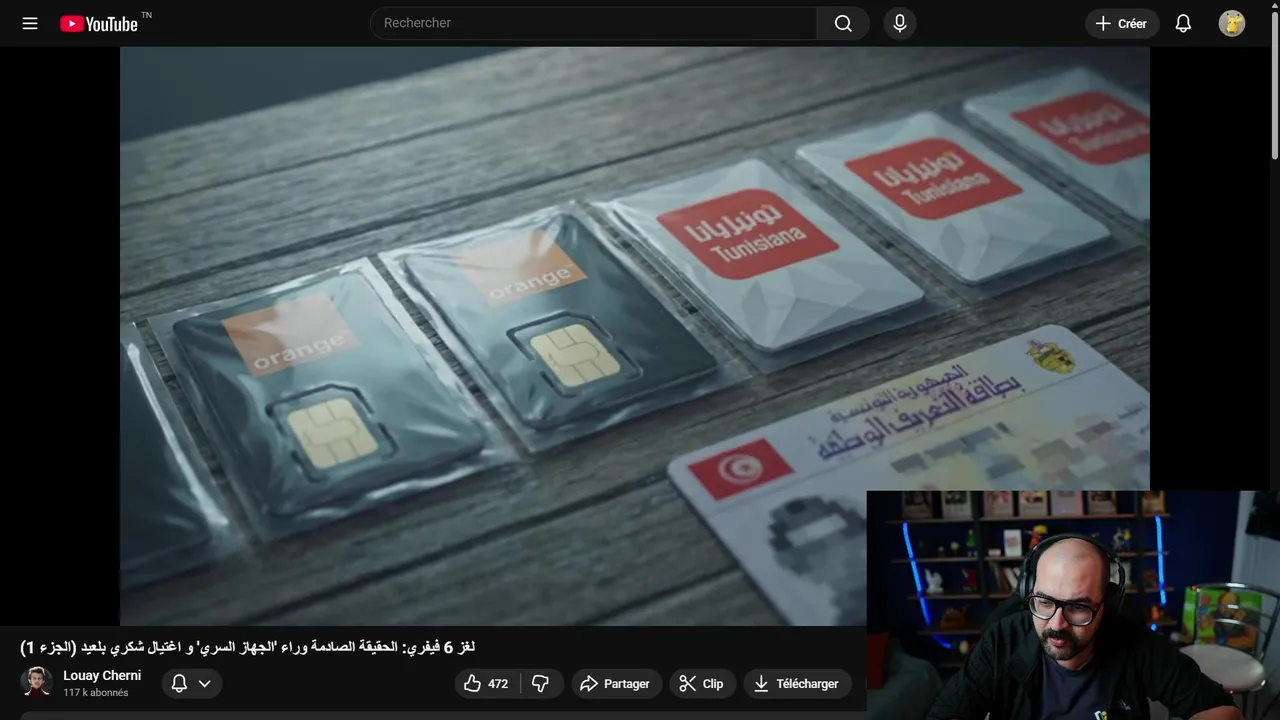The image size is (1280, 720).
Task: Click the webcam mini player overlay
Action: tap(1073, 605)
